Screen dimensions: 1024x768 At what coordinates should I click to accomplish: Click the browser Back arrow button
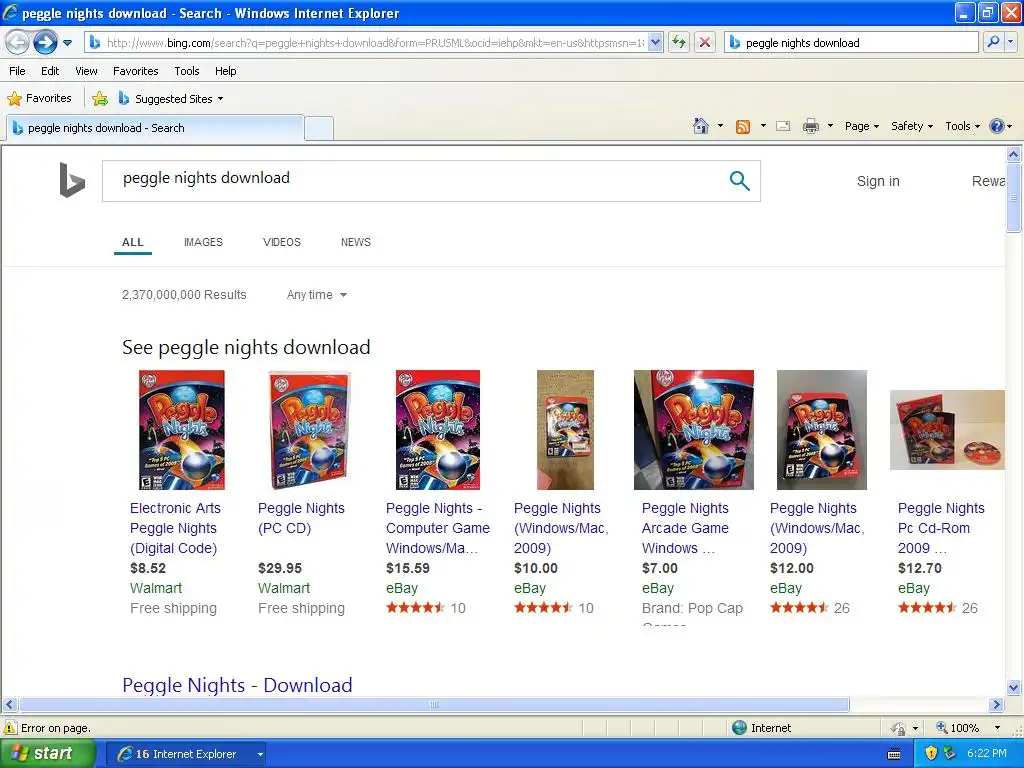(18, 42)
